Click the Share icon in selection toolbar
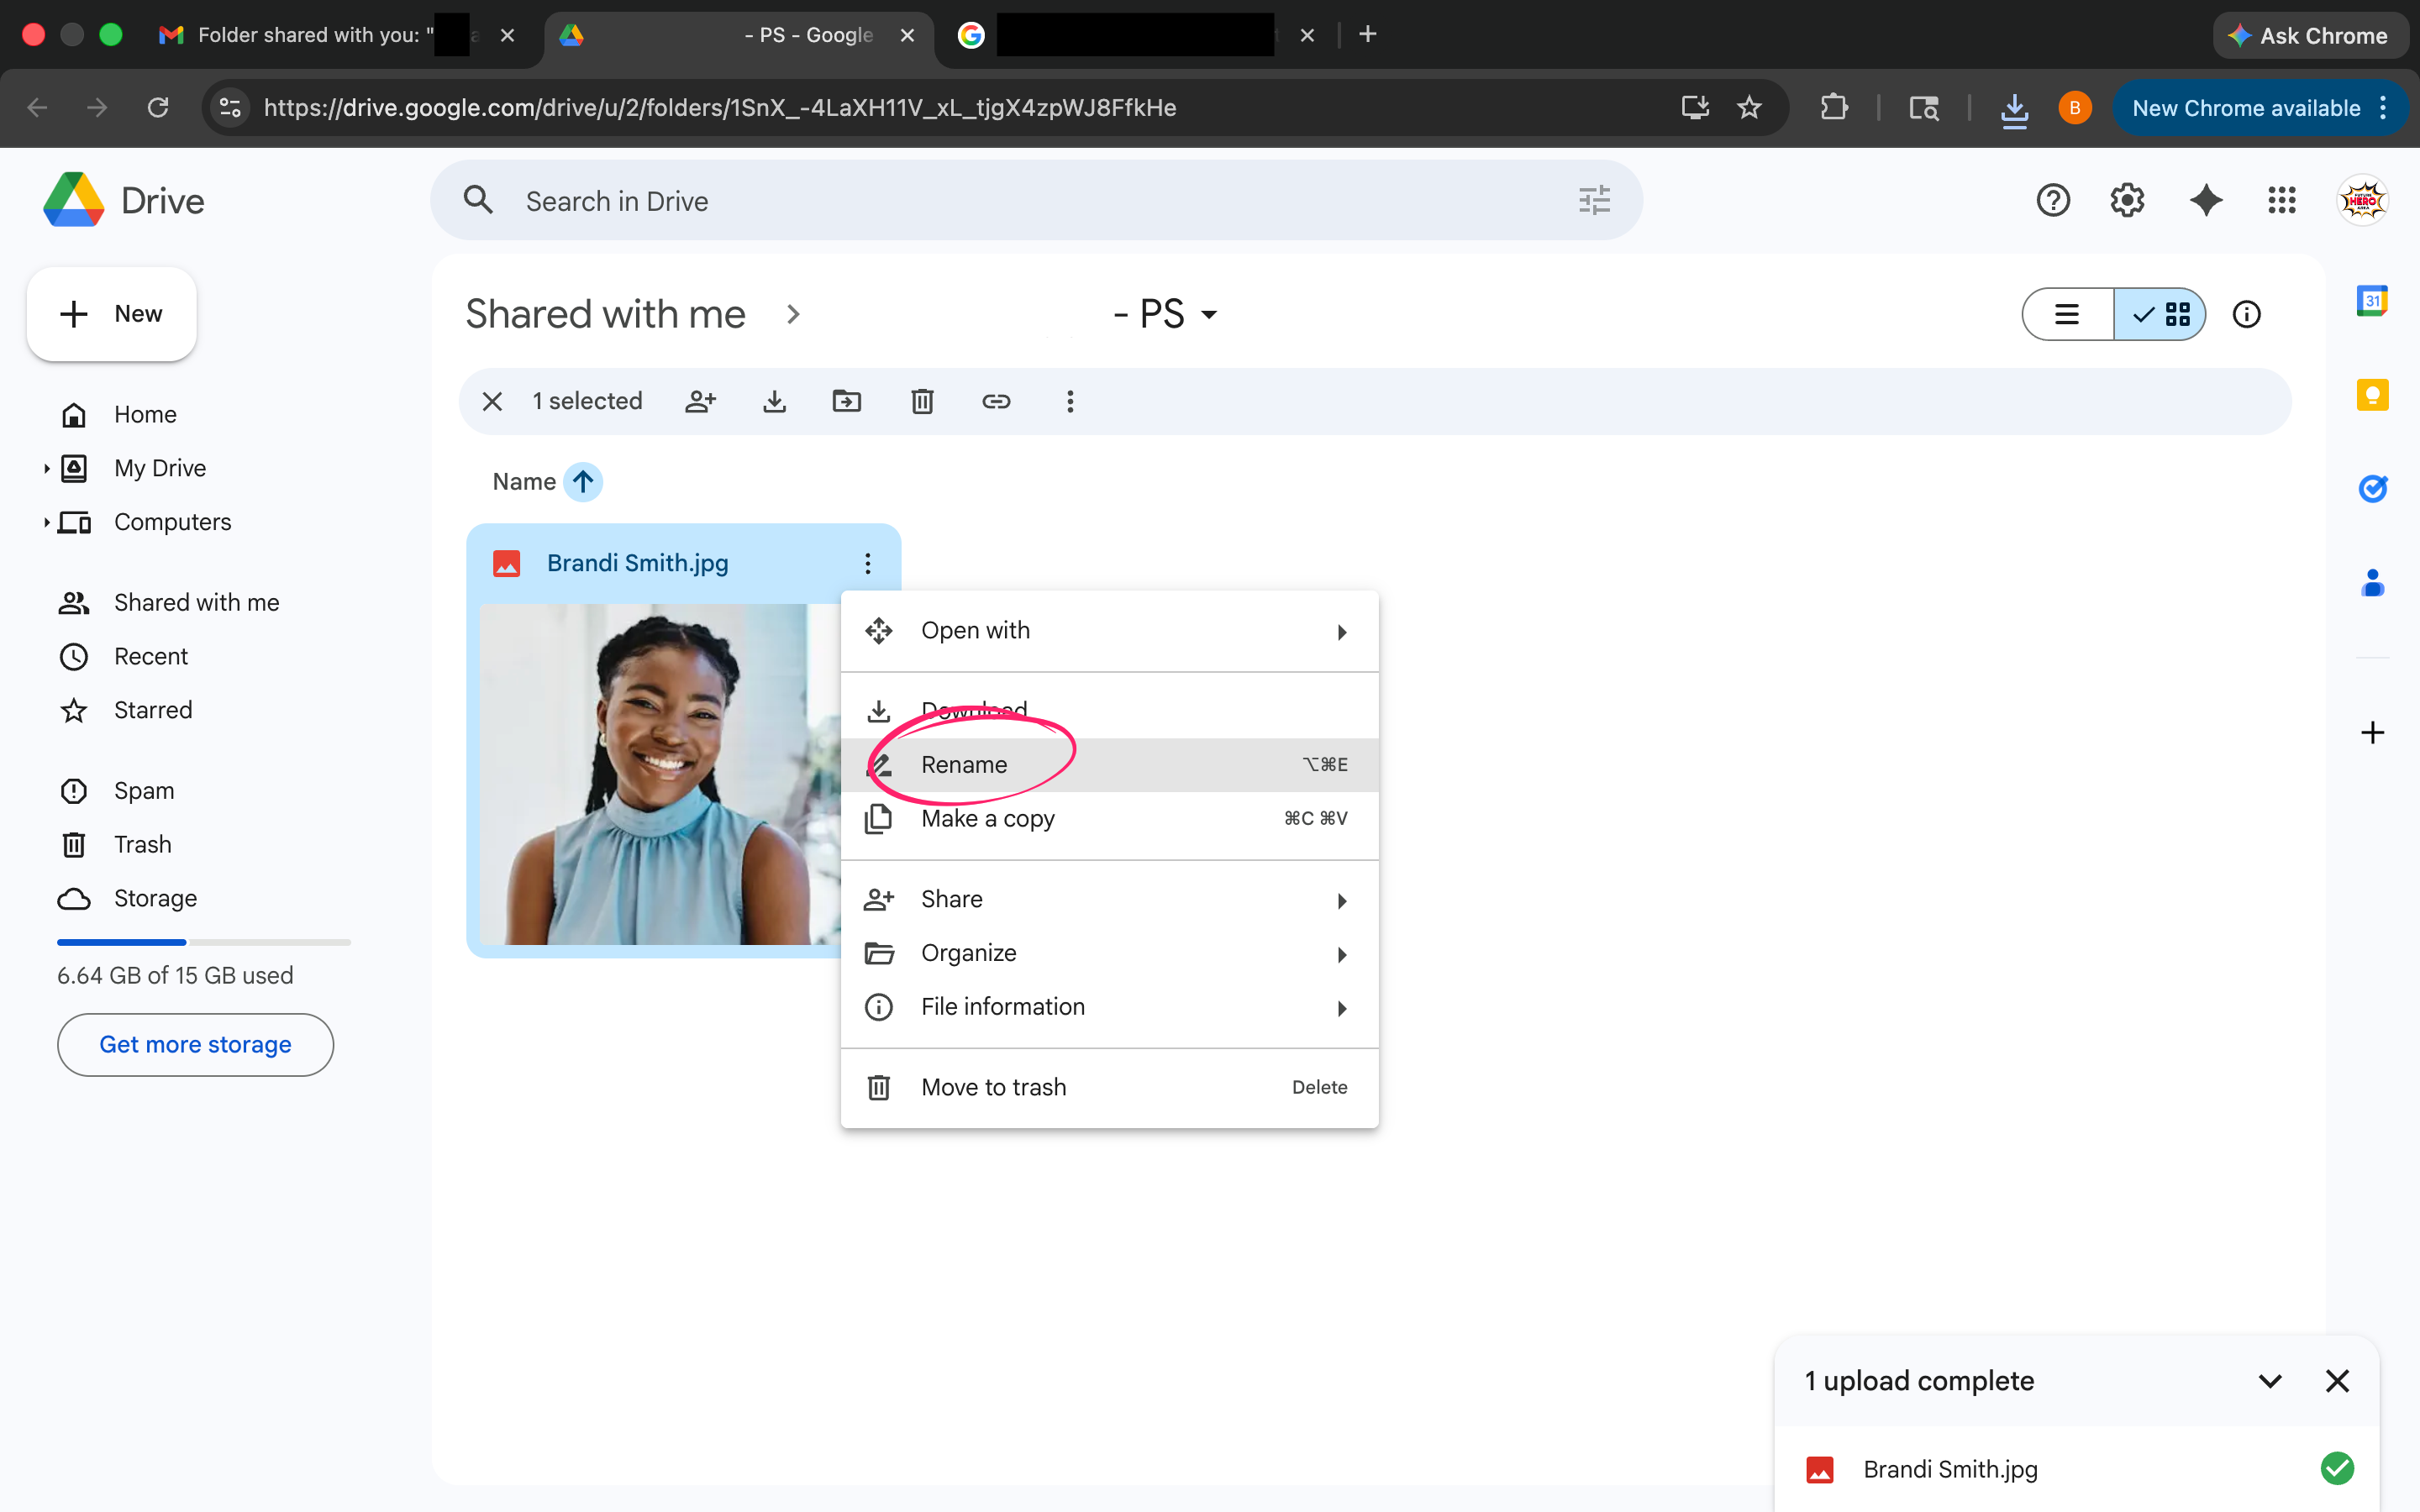The image size is (2420, 1512). coord(700,401)
